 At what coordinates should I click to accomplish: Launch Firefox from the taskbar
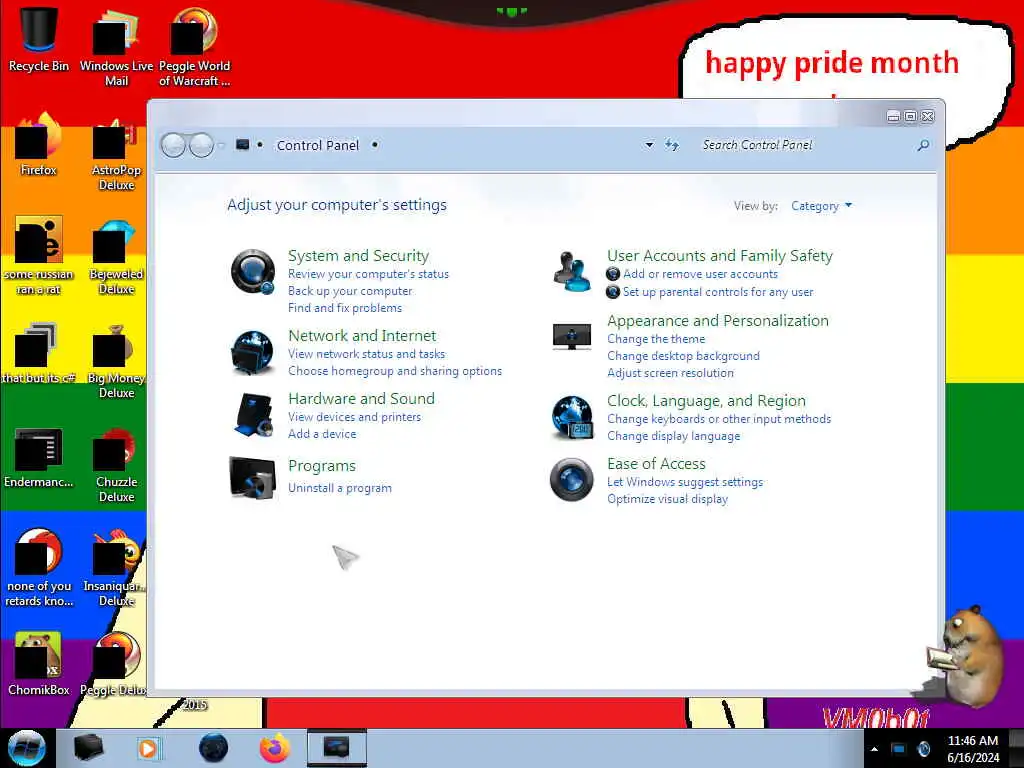(x=275, y=748)
